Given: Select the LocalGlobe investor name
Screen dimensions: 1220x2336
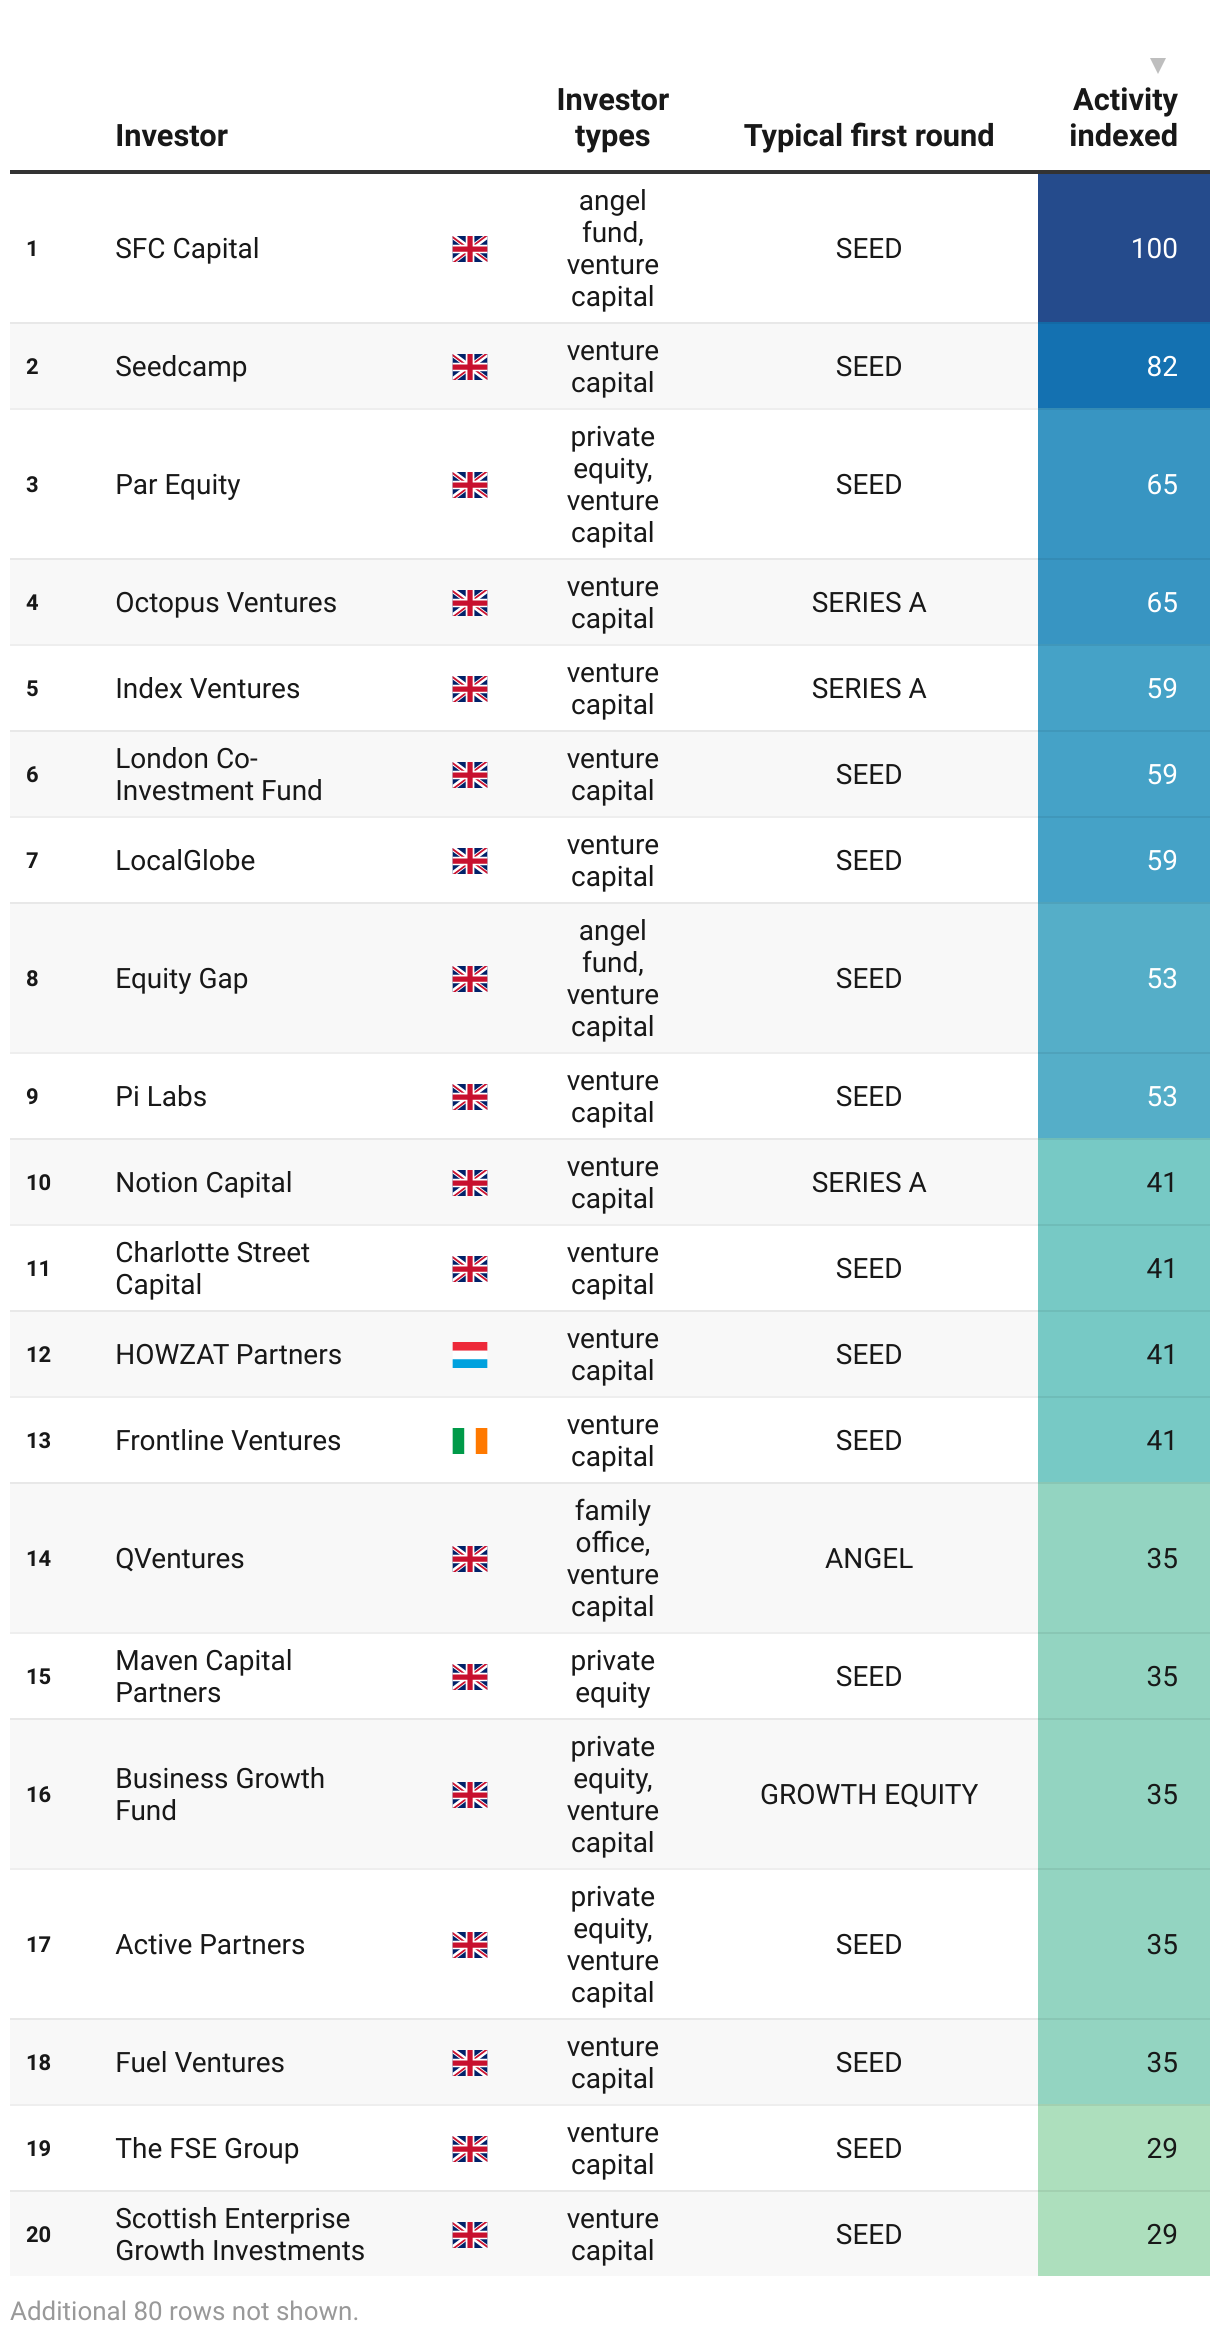Looking at the screenshot, I should click(x=185, y=861).
